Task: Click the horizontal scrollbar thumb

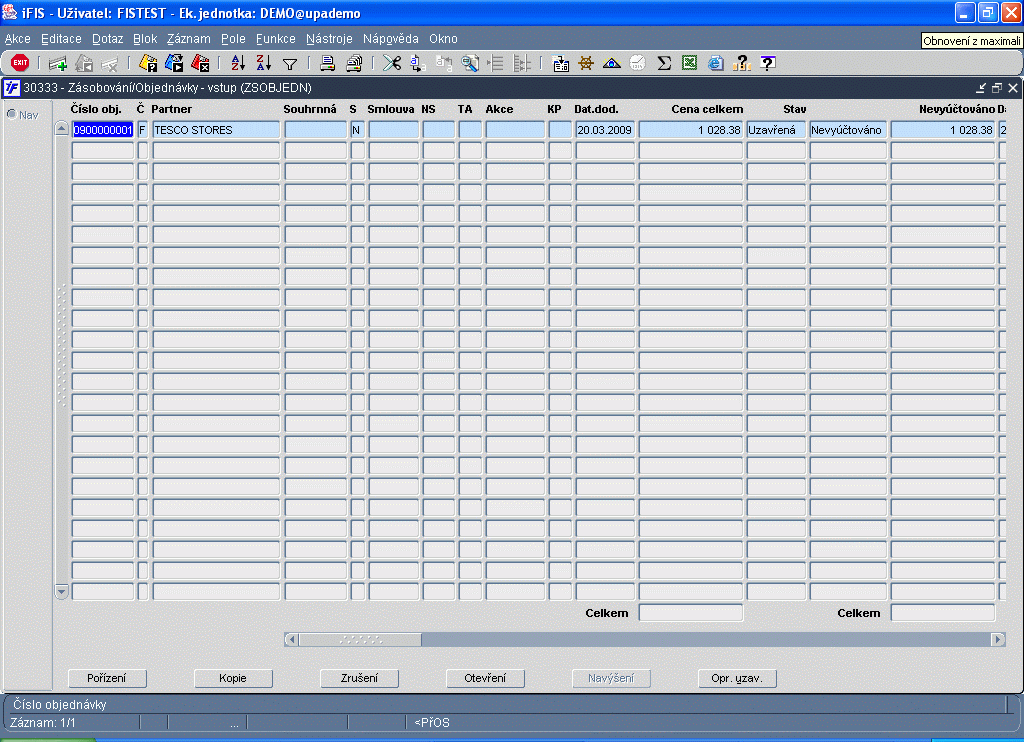Action: coord(360,639)
